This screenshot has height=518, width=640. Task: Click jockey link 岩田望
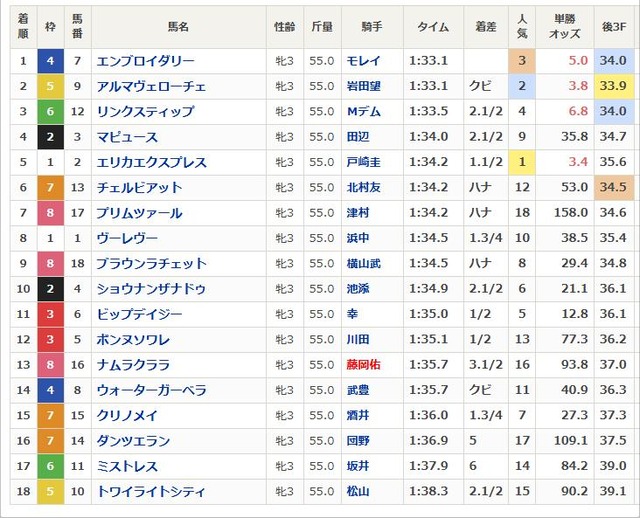(x=363, y=87)
